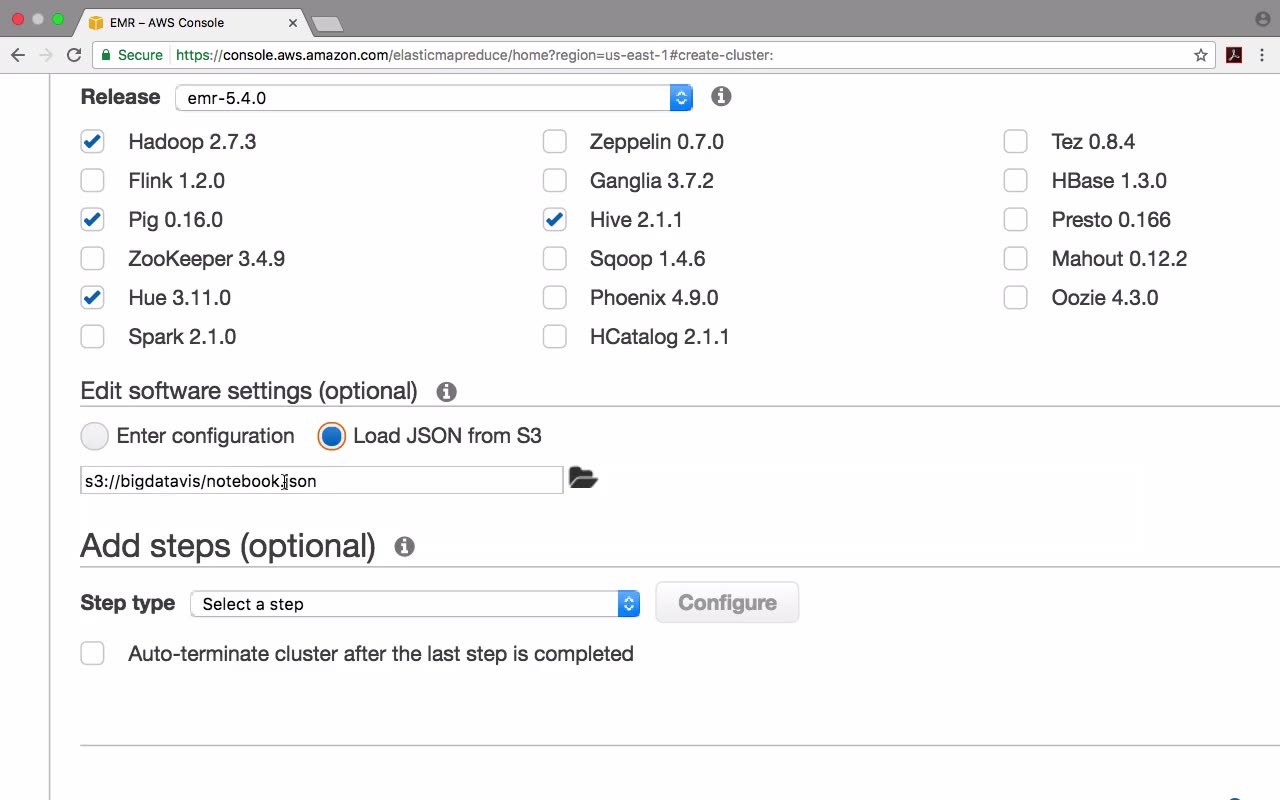Enable the Spark 2.1.0 checkbox
The image size is (1280, 800).
(92, 337)
